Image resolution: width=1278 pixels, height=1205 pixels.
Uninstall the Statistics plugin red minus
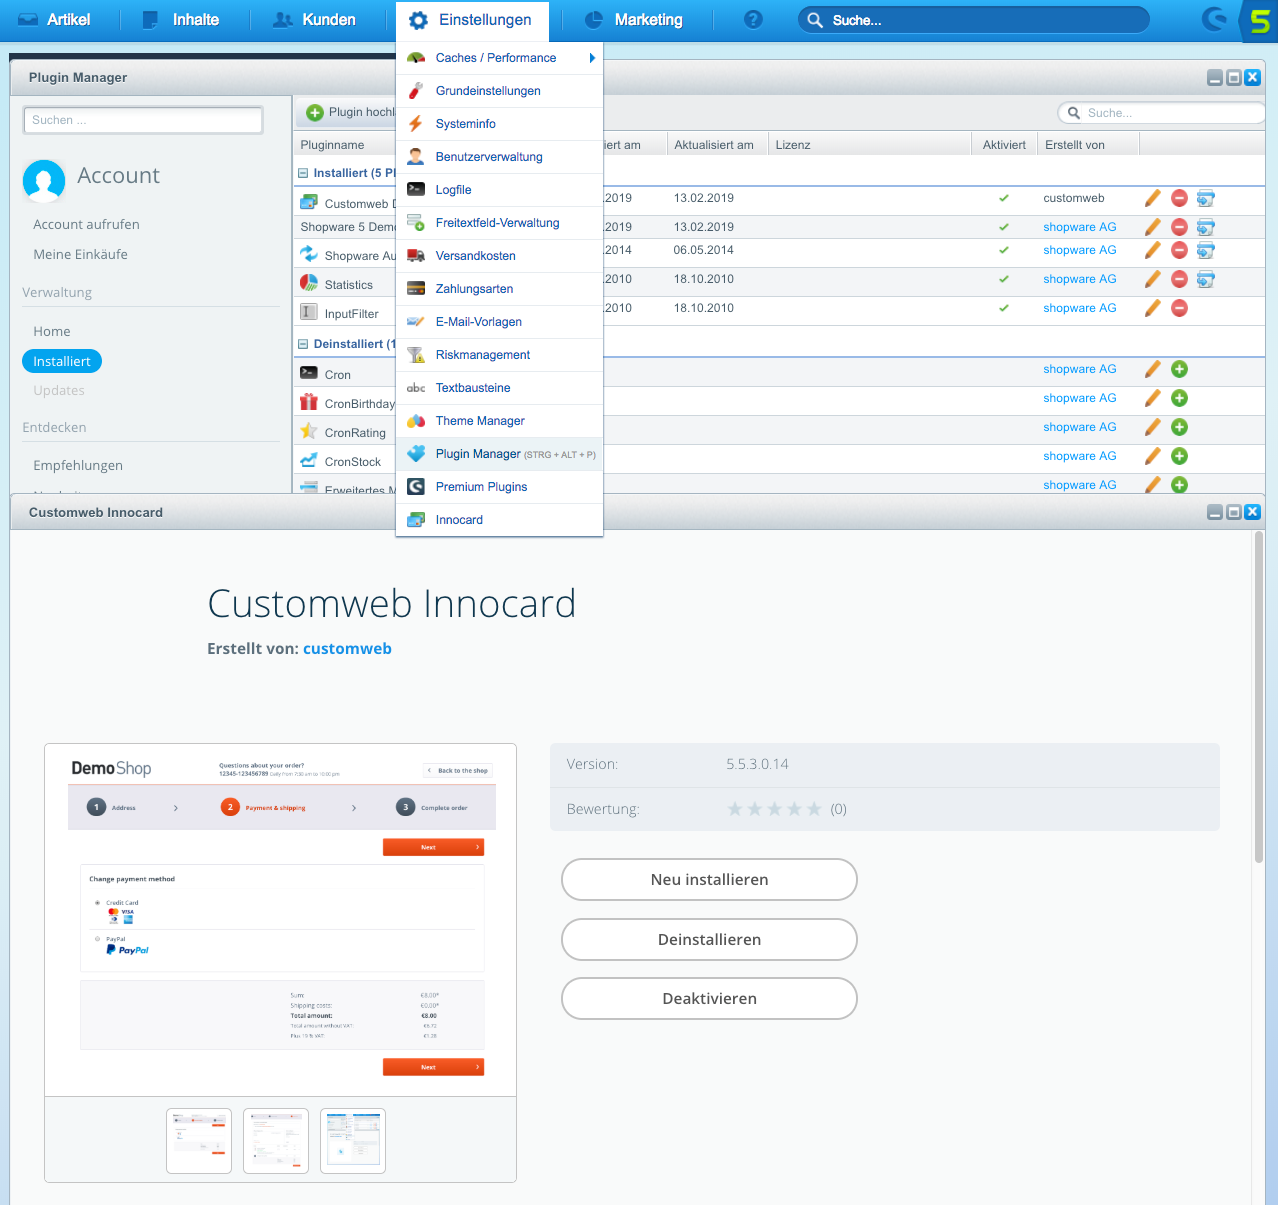(1180, 280)
